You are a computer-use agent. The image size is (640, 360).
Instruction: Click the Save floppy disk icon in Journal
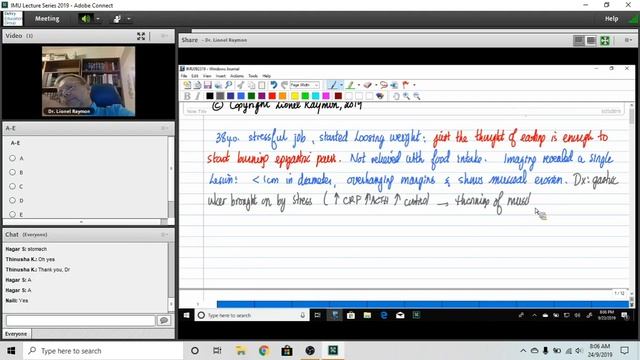(x=208, y=85)
